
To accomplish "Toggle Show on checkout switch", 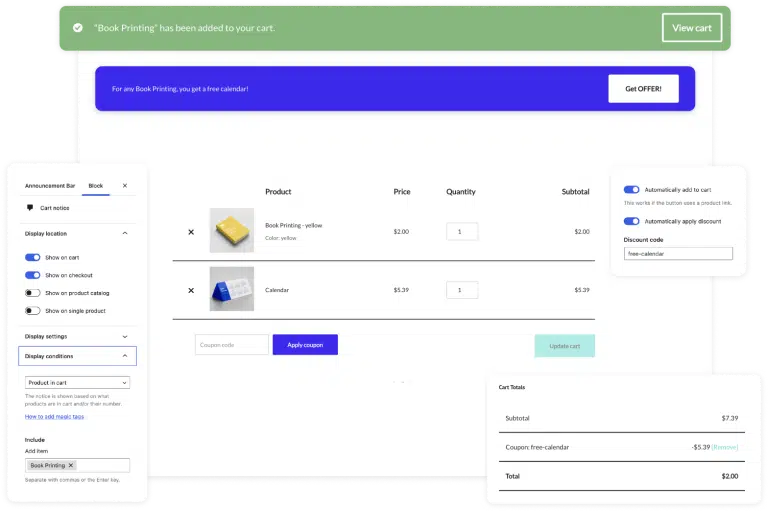I will 33,275.
